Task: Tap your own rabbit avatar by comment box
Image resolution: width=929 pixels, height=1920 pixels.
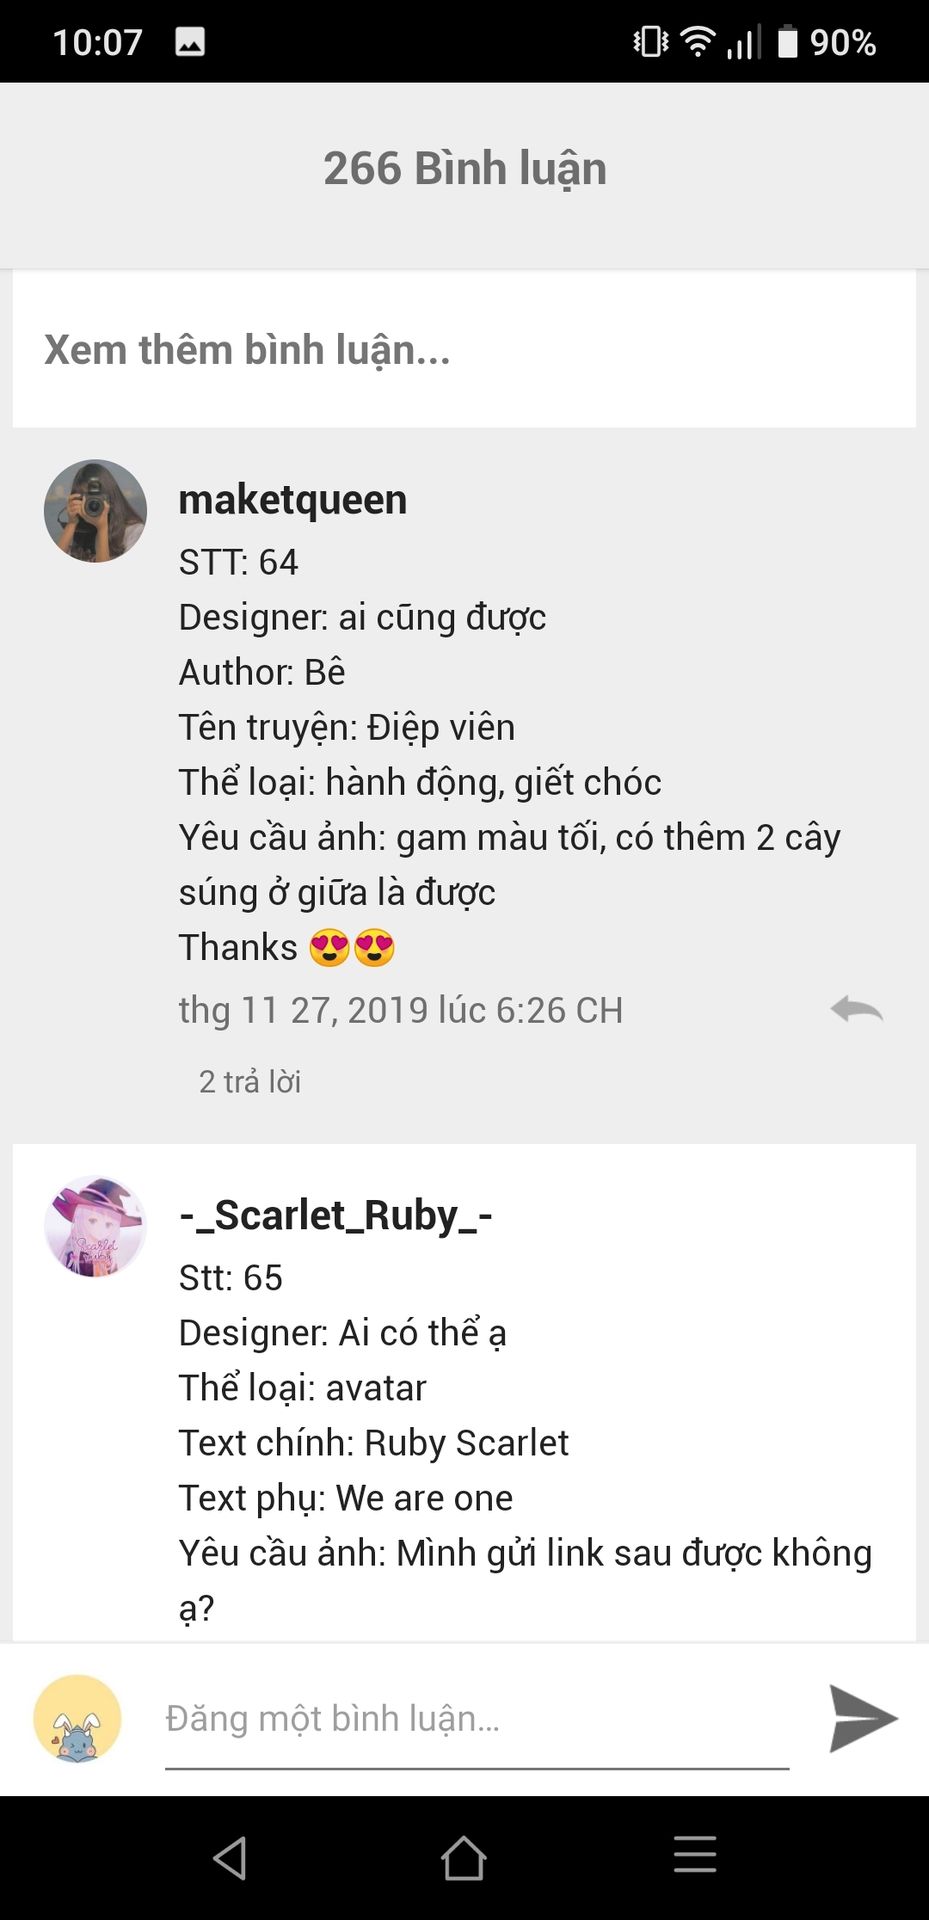Action: [x=77, y=1718]
